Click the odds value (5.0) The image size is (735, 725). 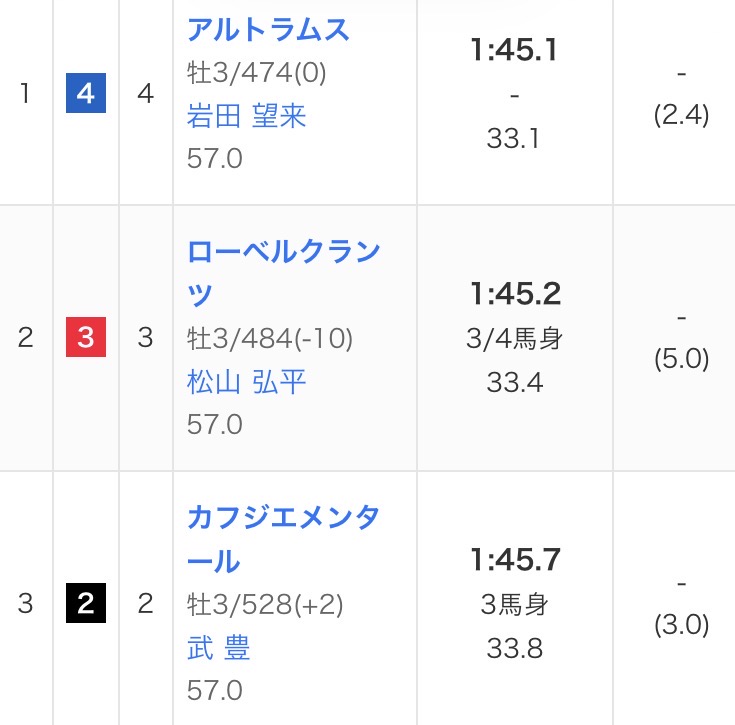pyautogui.click(x=681, y=360)
